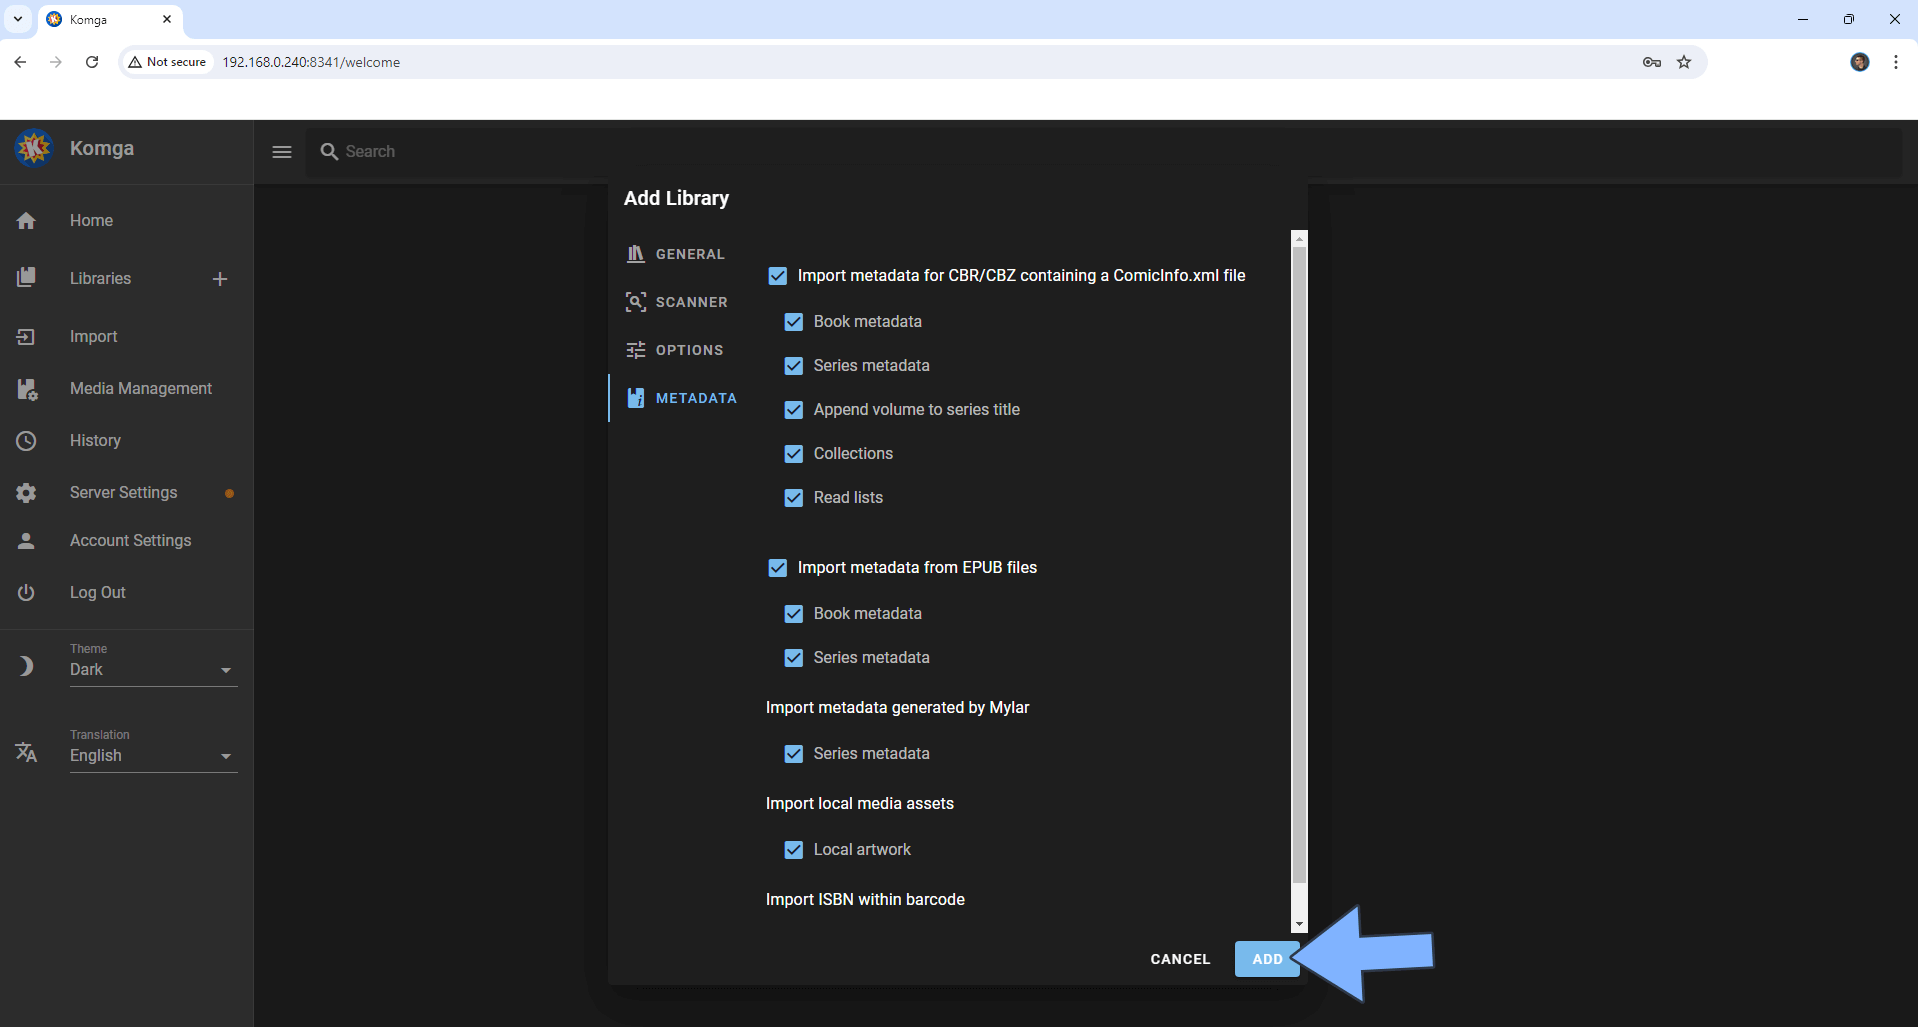The image size is (1918, 1027).
Task: Click the Import ISBN within barcode label
Action: [865, 900]
